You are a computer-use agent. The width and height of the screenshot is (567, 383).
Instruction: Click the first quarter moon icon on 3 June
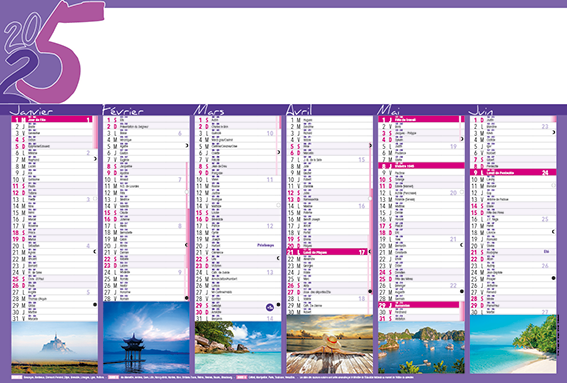point(554,132)
